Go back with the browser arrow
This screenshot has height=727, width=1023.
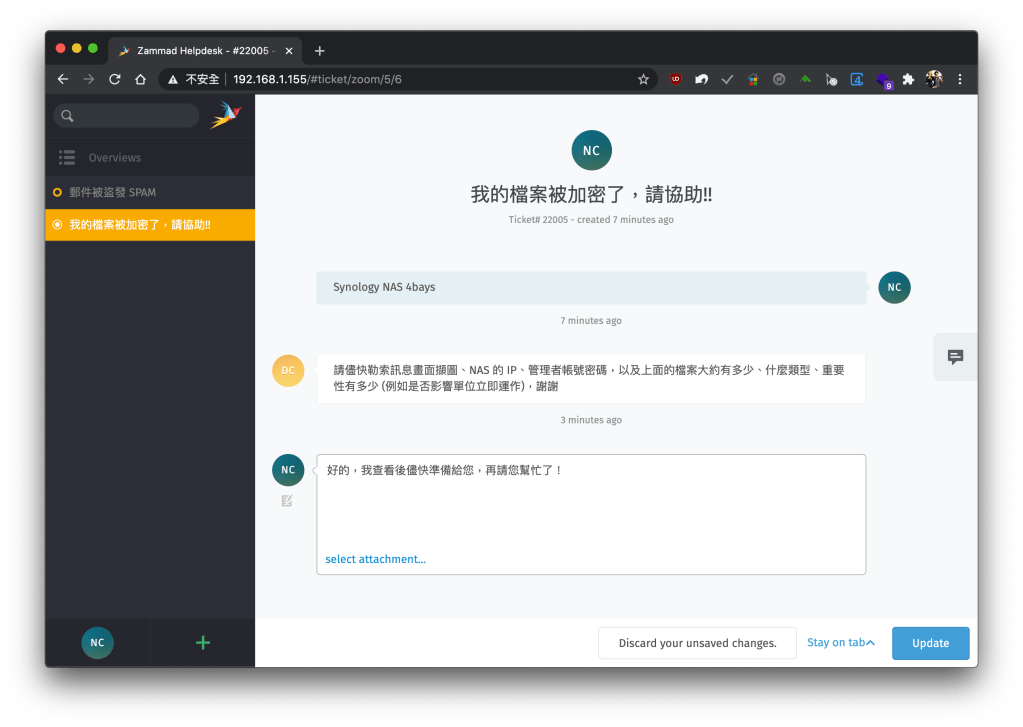tap(63, 79)
